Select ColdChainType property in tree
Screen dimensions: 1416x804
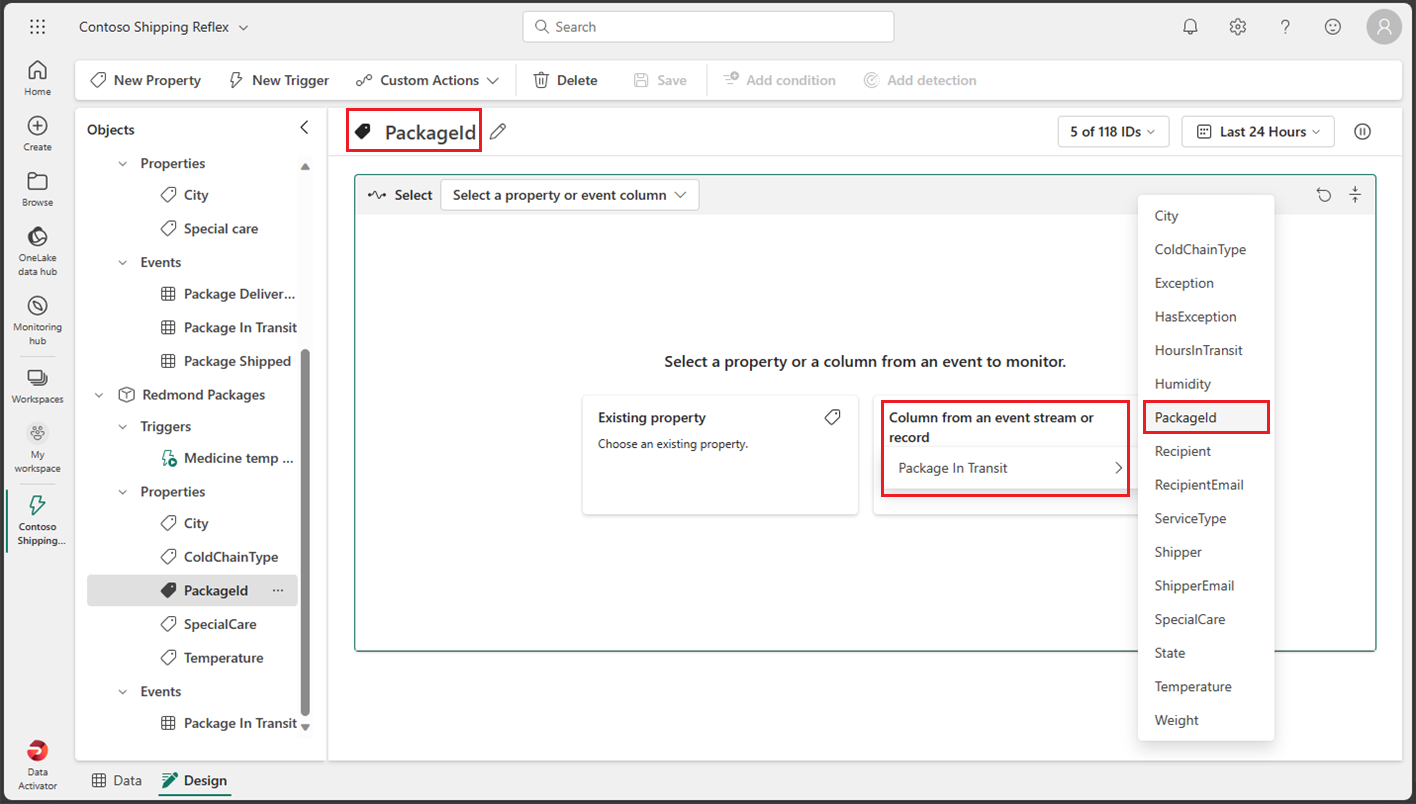(x=219, y=557)
